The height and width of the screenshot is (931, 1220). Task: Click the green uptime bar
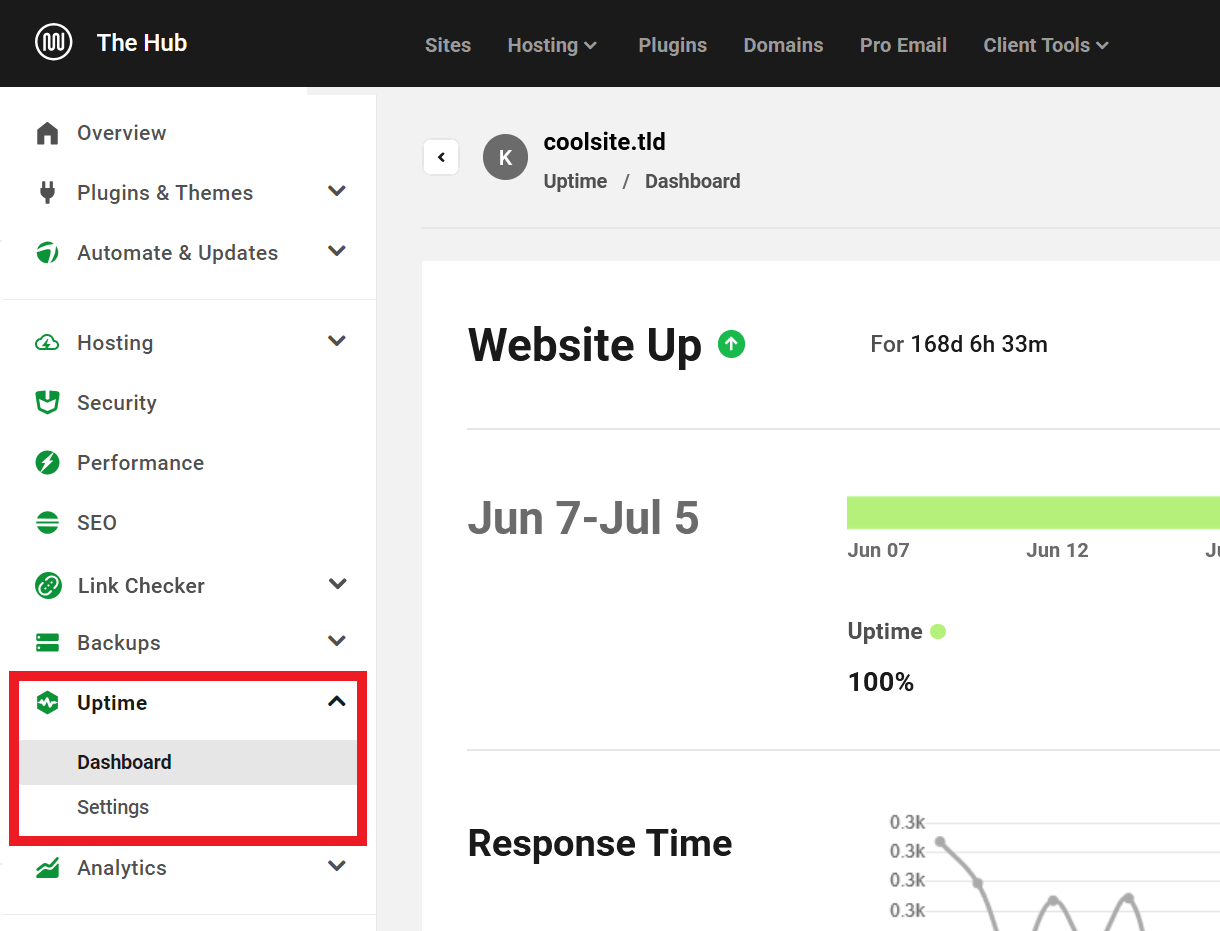[x=1033, y=512]
